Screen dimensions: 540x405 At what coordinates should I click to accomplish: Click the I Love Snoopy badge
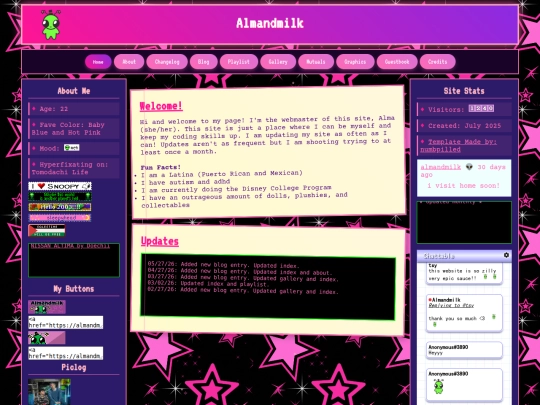(60, 186)
